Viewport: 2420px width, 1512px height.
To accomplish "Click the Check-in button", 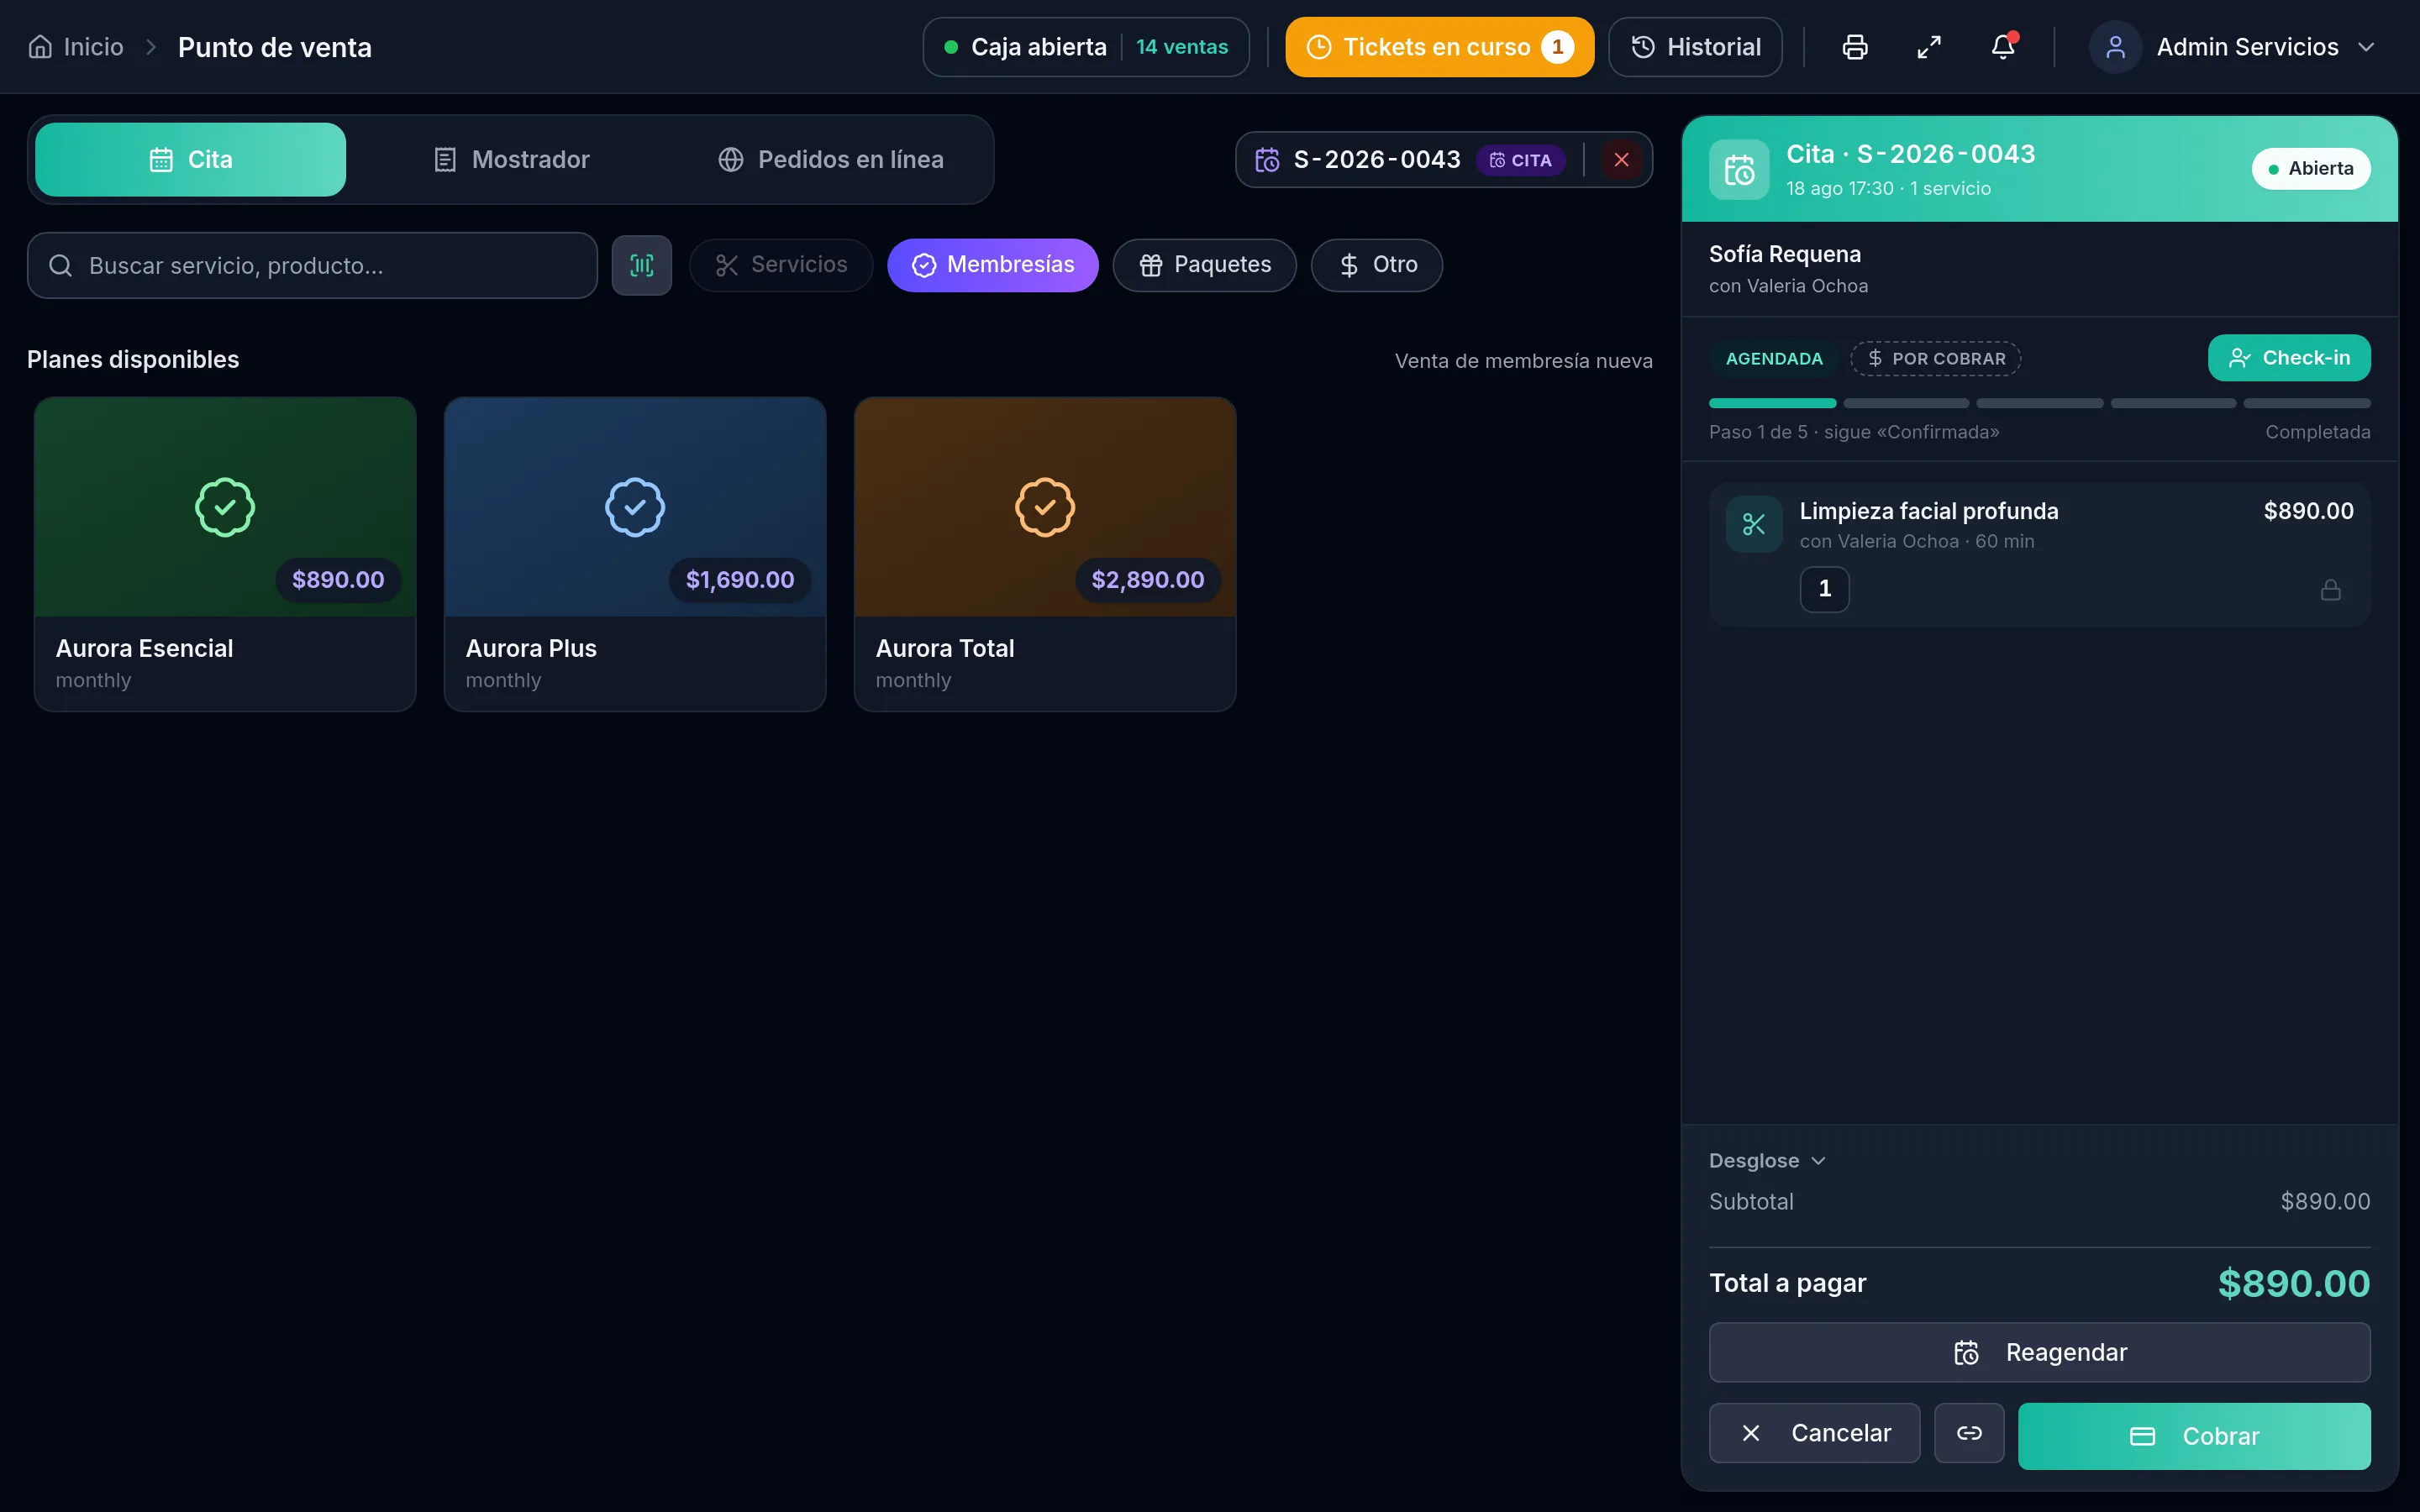I will point(2288,358).
